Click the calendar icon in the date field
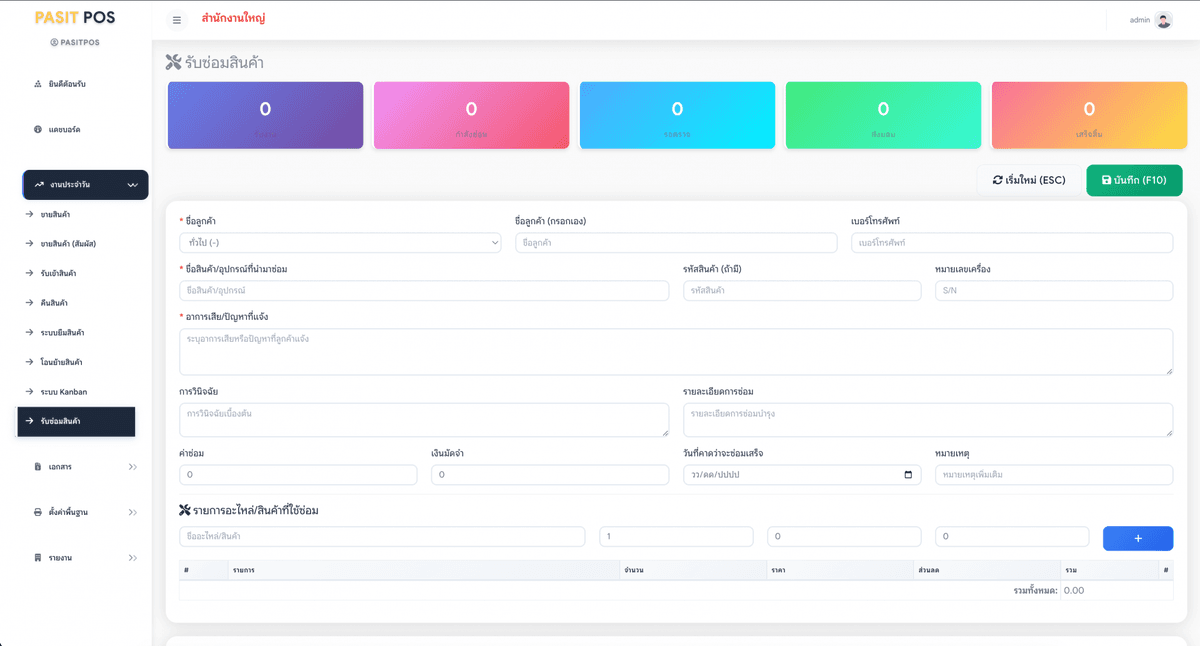This screenshot has width=1200, height=646. 908,475
